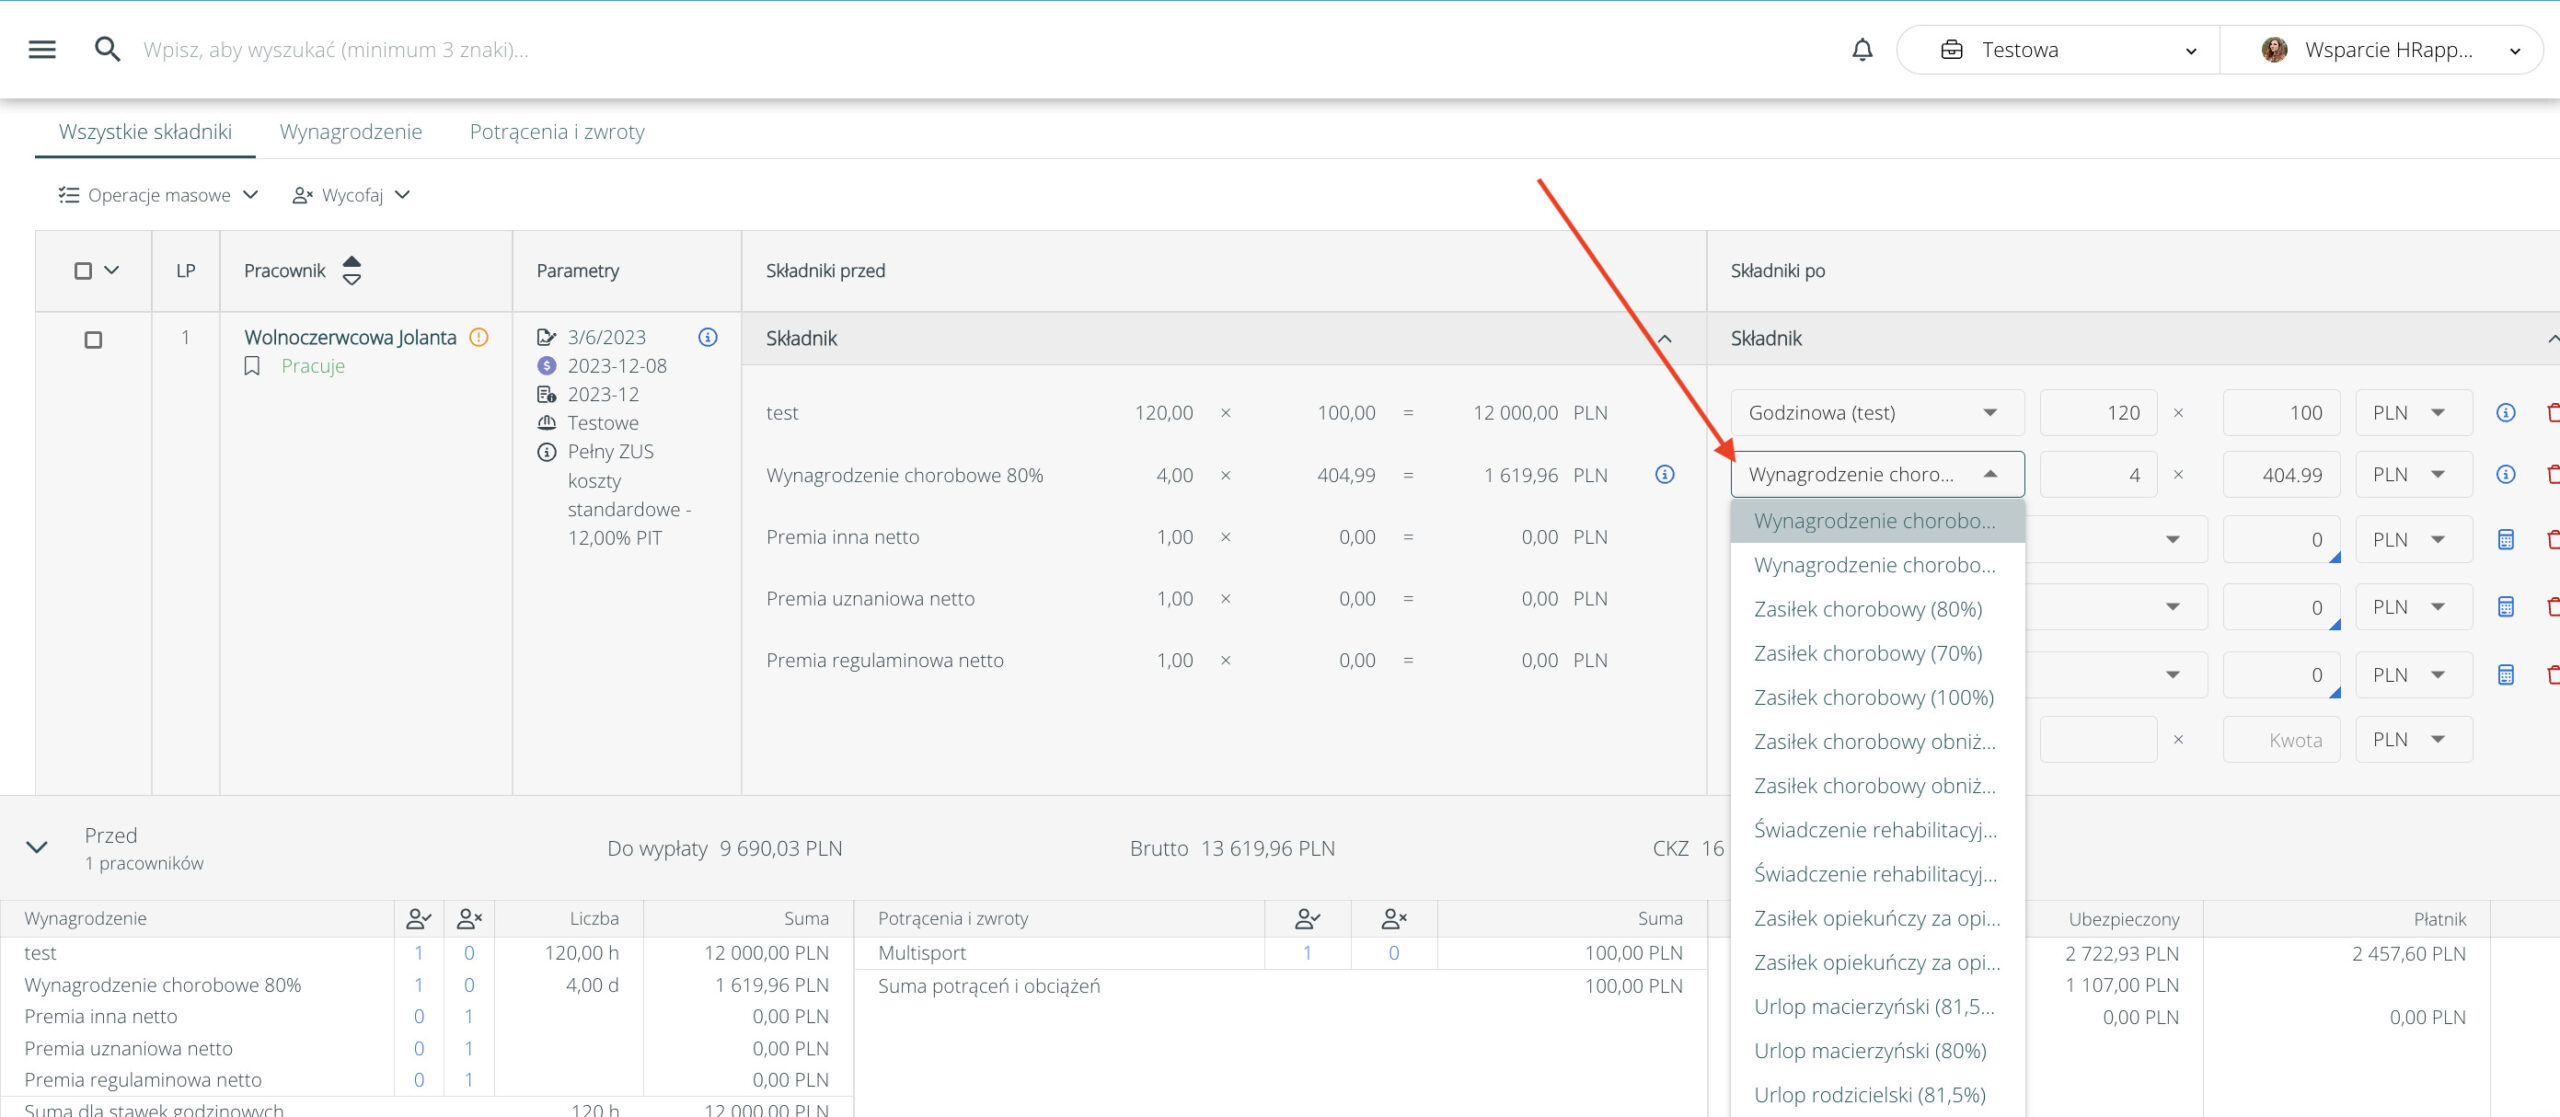The image size is (2560, 1117).
Task: Click the Kwota amount input field
Action: [2281, 740]
